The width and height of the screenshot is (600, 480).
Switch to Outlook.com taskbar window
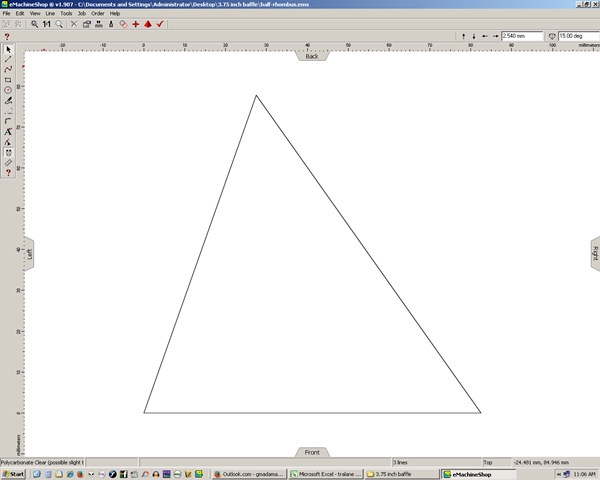249,474
